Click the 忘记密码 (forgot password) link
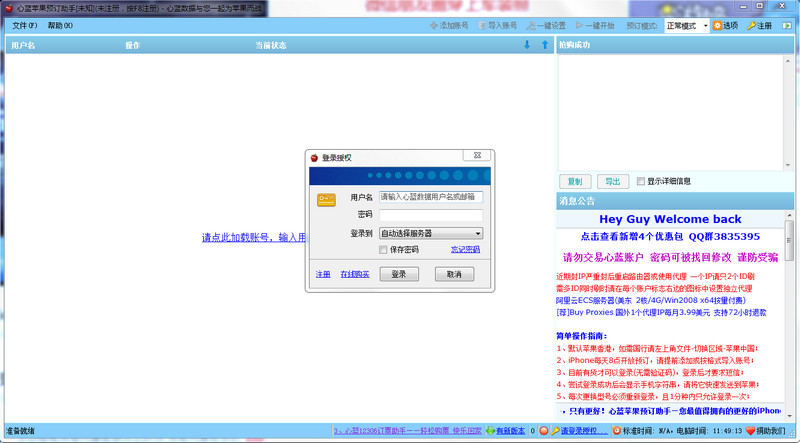 pos(465,249)
